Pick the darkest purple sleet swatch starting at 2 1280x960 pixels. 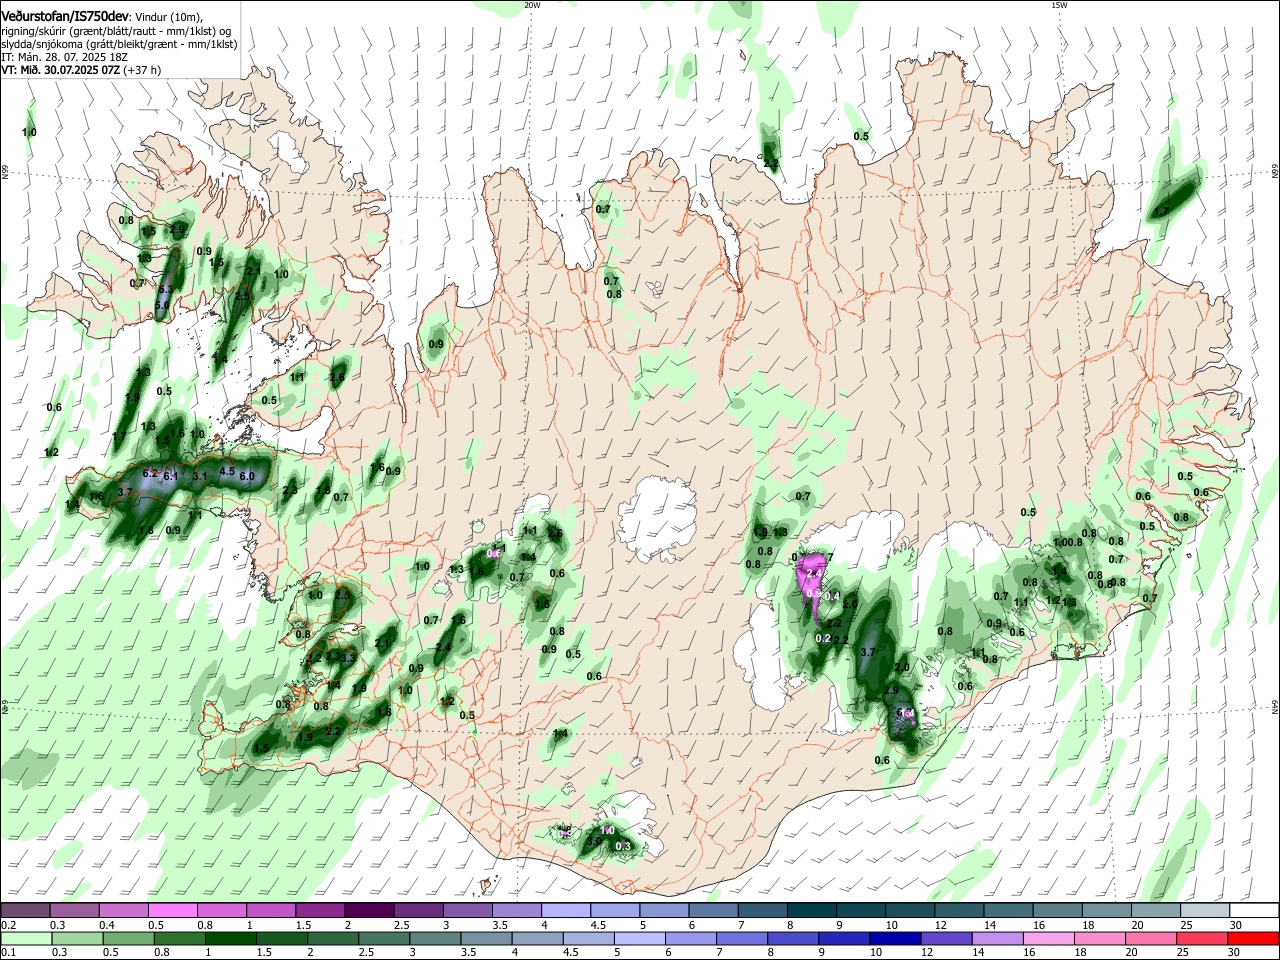tap(368, 911)
